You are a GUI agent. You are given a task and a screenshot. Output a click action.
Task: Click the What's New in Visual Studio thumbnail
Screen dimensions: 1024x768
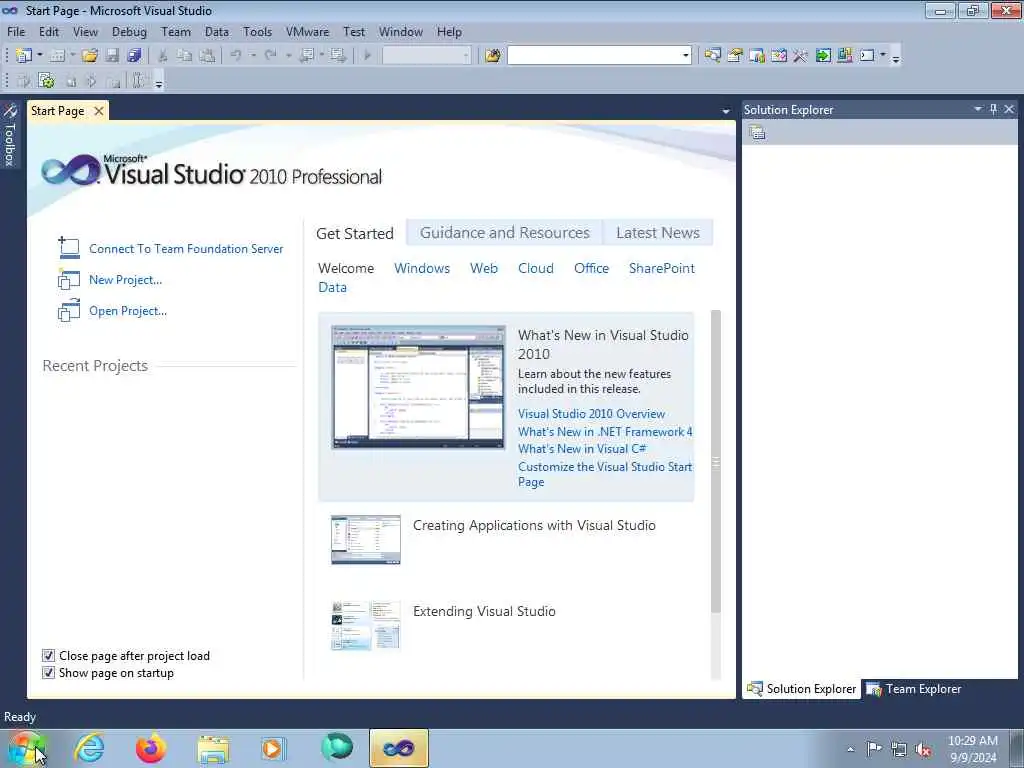point(418,387)
